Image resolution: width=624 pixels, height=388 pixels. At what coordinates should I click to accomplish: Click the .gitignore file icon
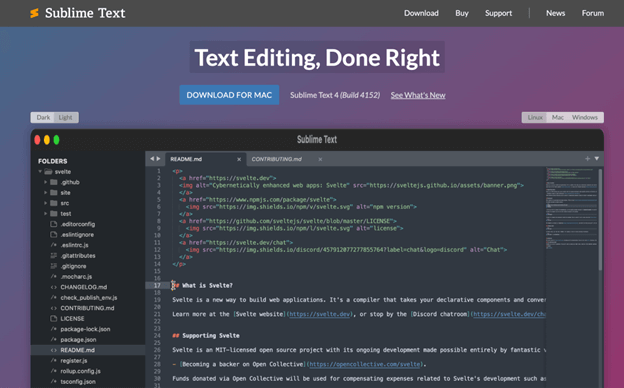54,266
